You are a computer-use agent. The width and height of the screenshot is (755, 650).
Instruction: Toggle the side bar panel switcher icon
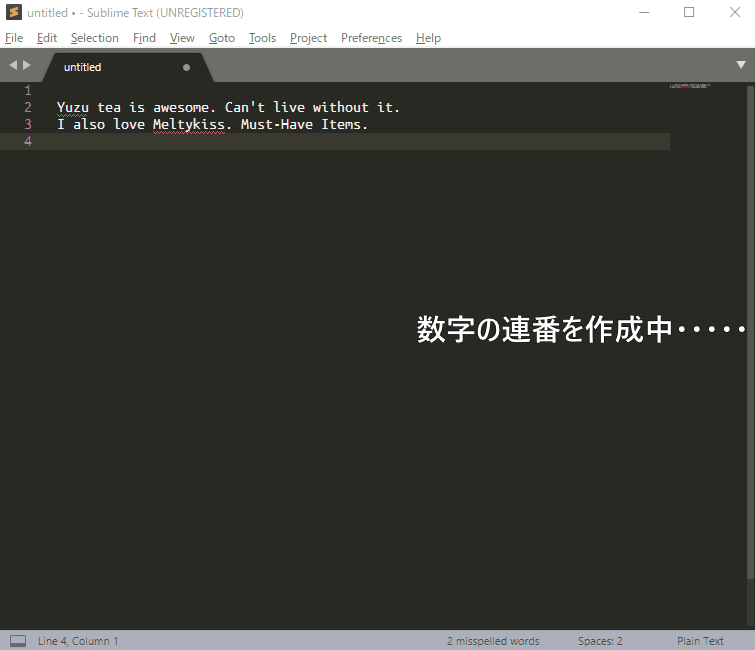point(18,641)
